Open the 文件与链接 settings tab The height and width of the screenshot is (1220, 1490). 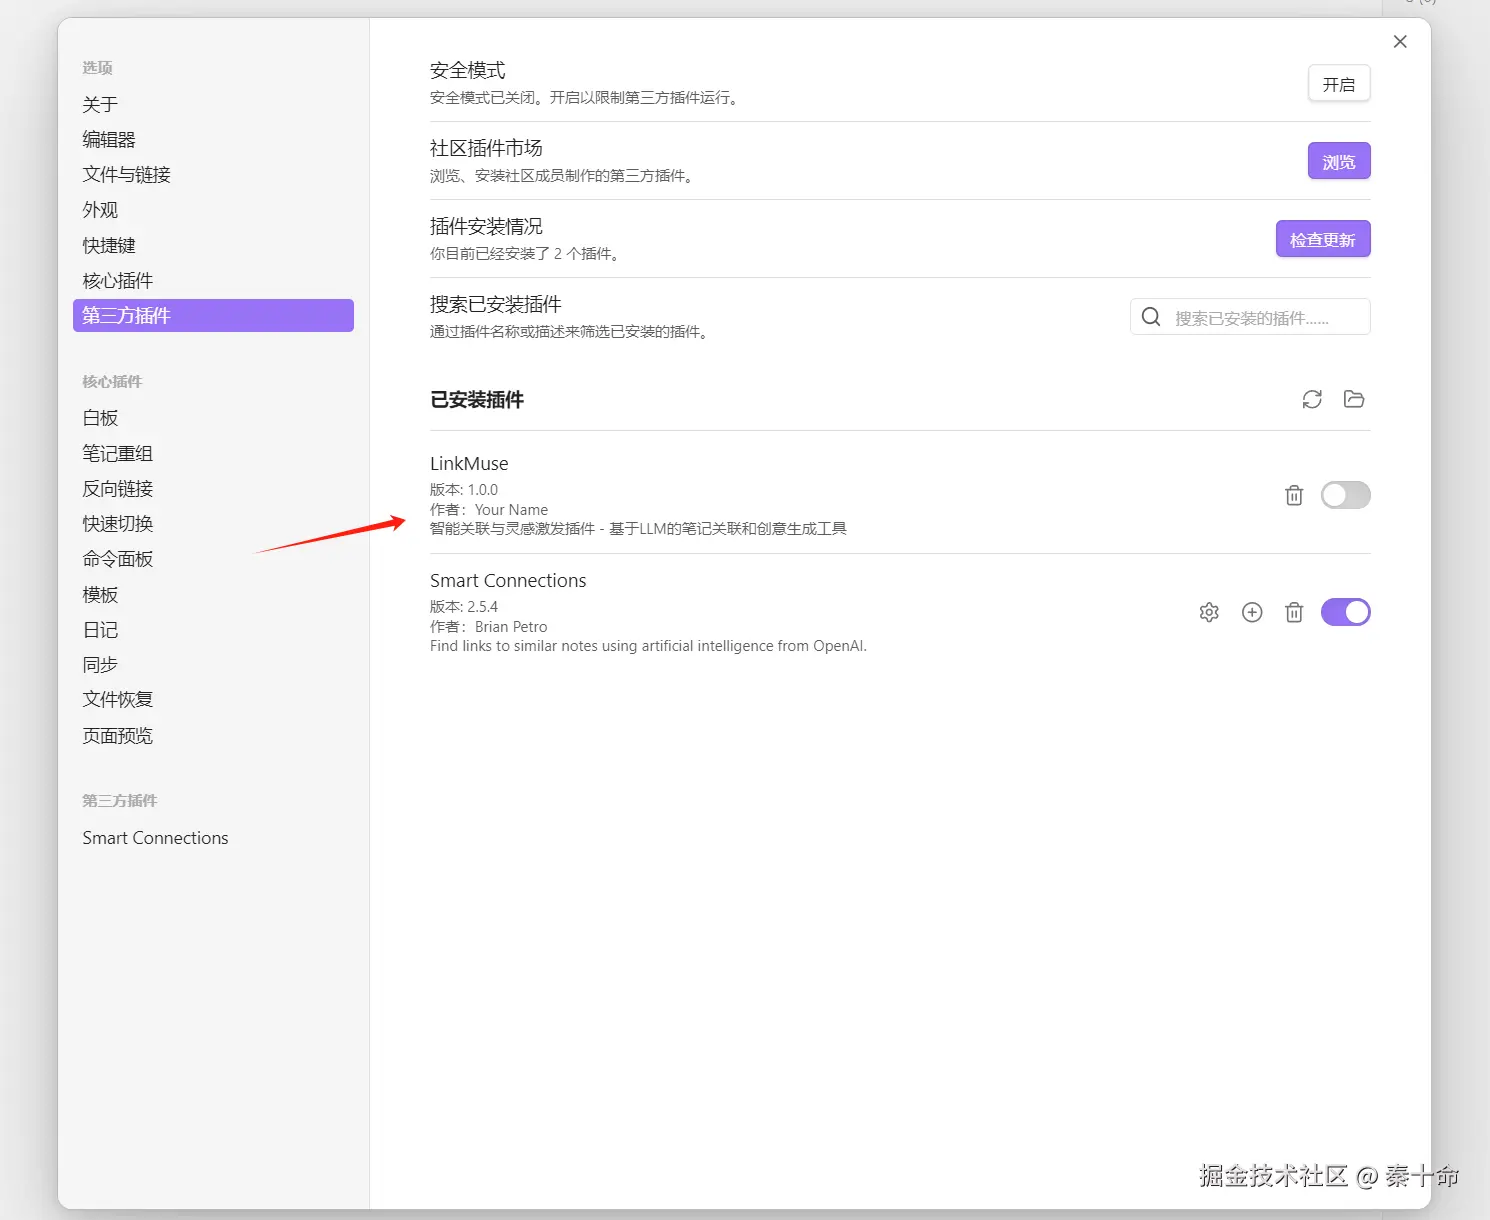(x=127, y=175)
